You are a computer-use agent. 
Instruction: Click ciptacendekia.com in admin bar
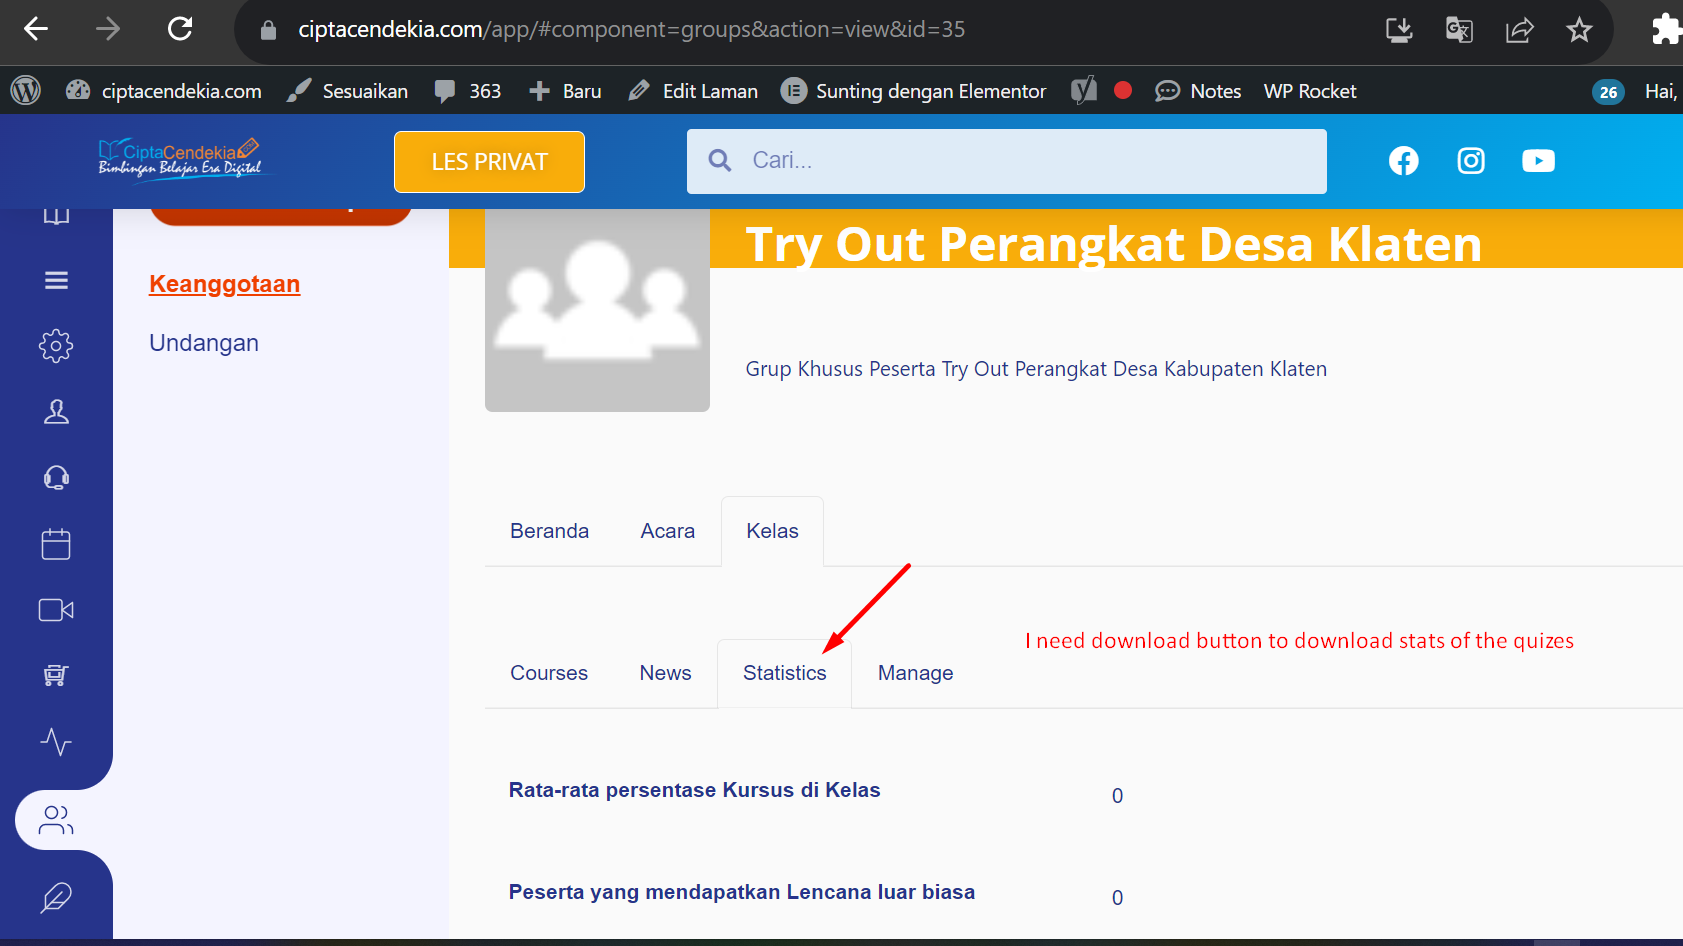pyautogui.click(x=164, y=91)
